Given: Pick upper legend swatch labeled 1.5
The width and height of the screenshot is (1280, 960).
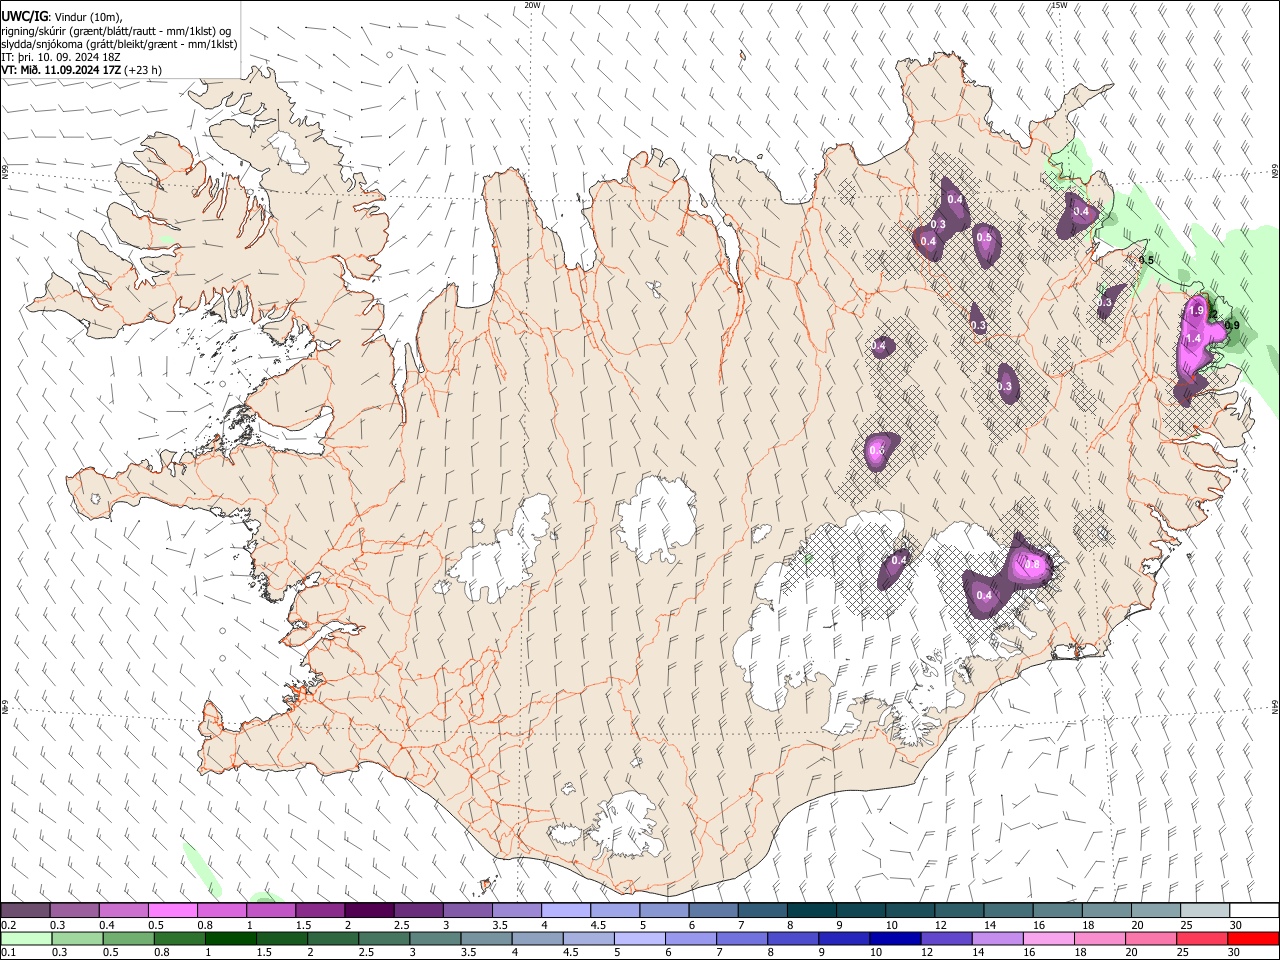Looking at the screenshot, I should click(319, 910).
